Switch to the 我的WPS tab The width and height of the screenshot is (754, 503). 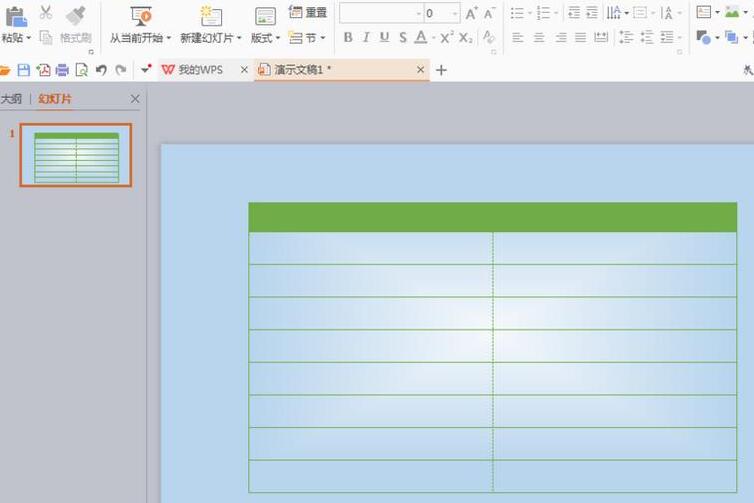(x=201, y=70)
